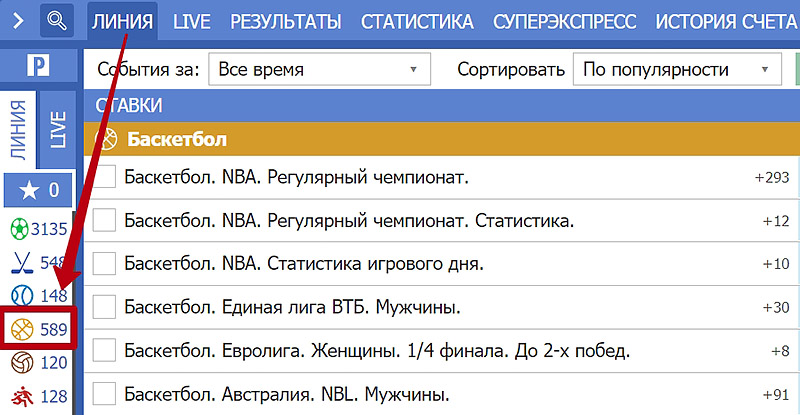Open Евролига. Женщины. 1/4 финала row
Viewport: 800px width, 415px height.
377,351
